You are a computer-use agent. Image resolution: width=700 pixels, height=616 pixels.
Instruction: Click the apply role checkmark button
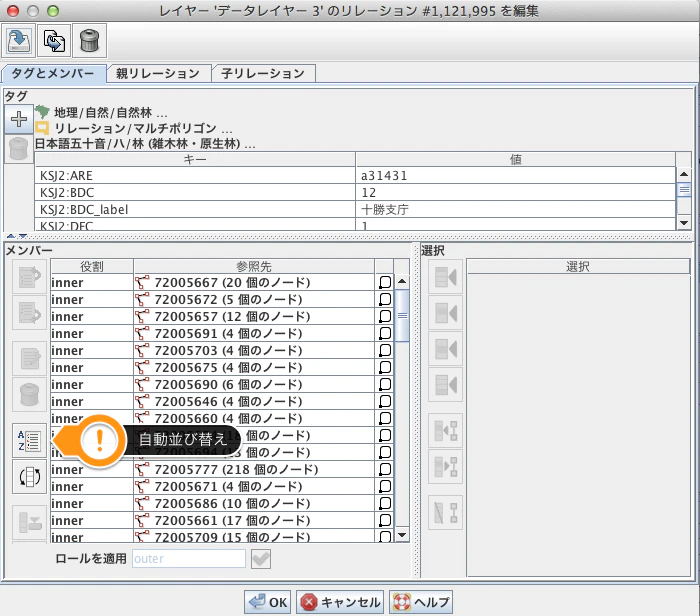click(261, 559)
